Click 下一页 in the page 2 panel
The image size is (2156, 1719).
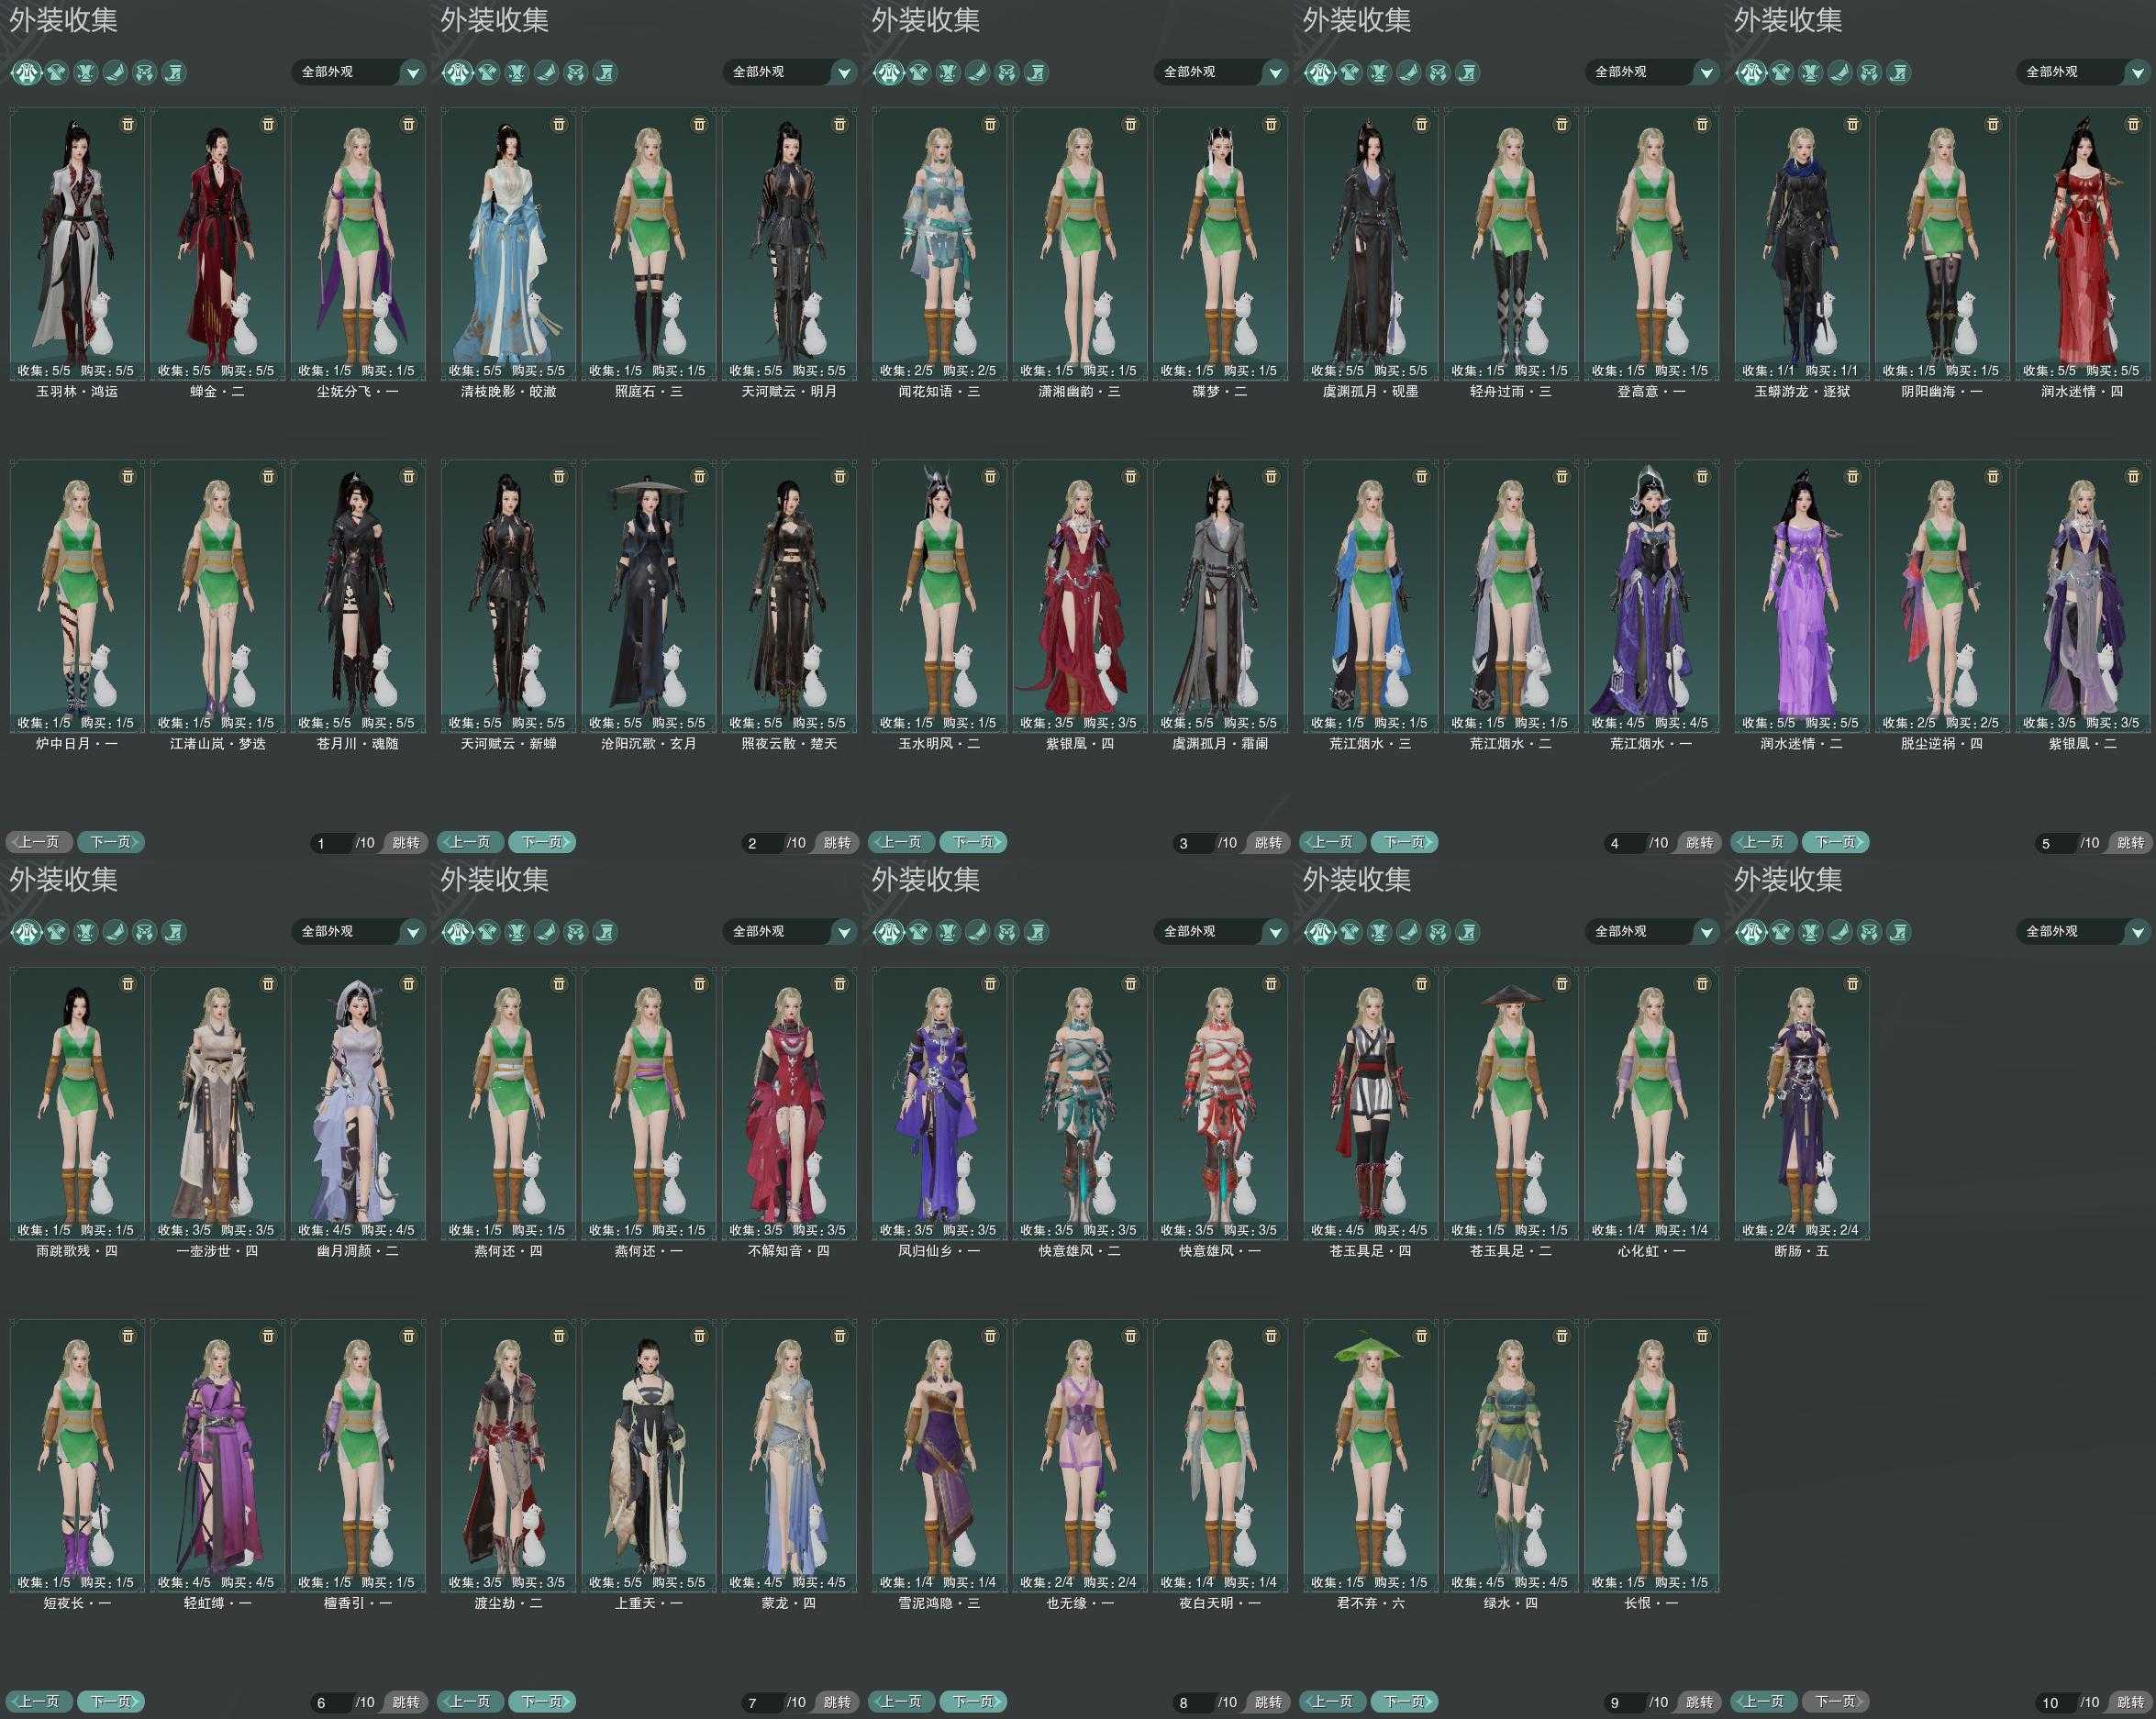click(x=542, y=842)
